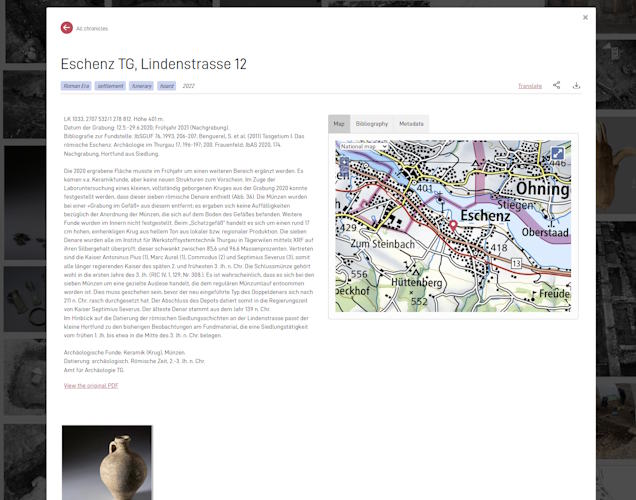The image size is (636, 500).
Task: Open the share icon
Action: tap(556, 85)
